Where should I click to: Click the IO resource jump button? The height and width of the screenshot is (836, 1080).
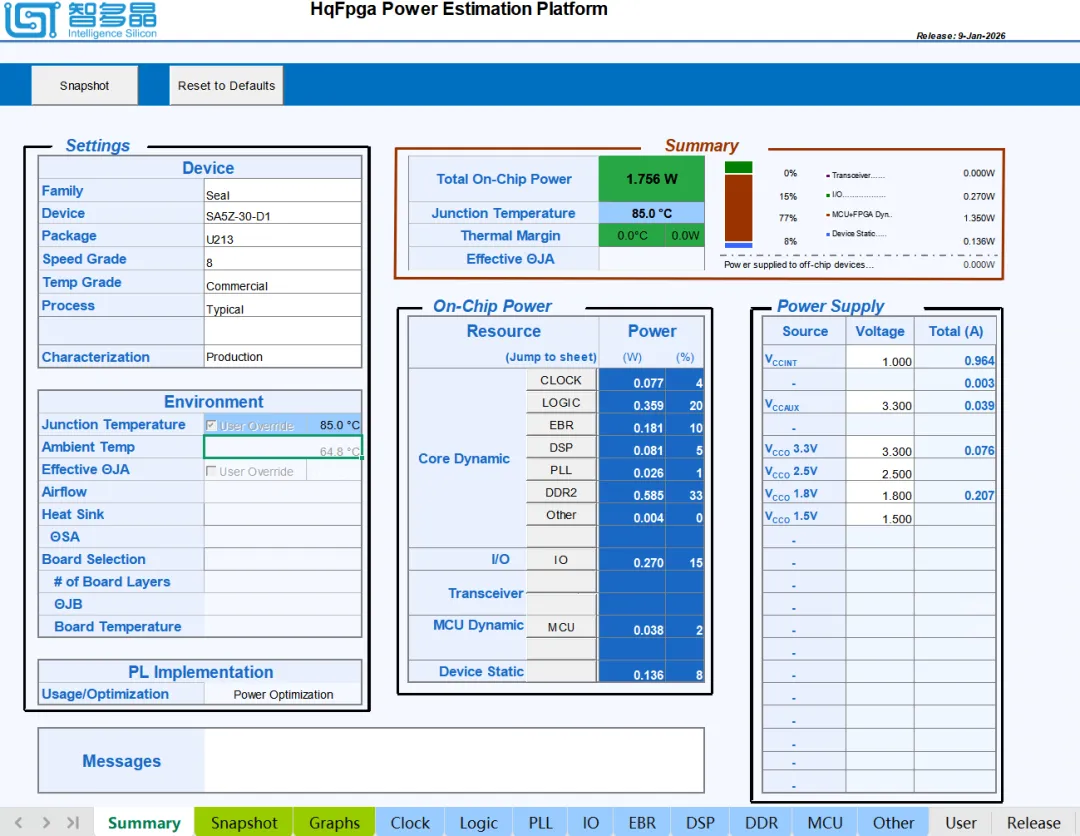coord(561,560)
